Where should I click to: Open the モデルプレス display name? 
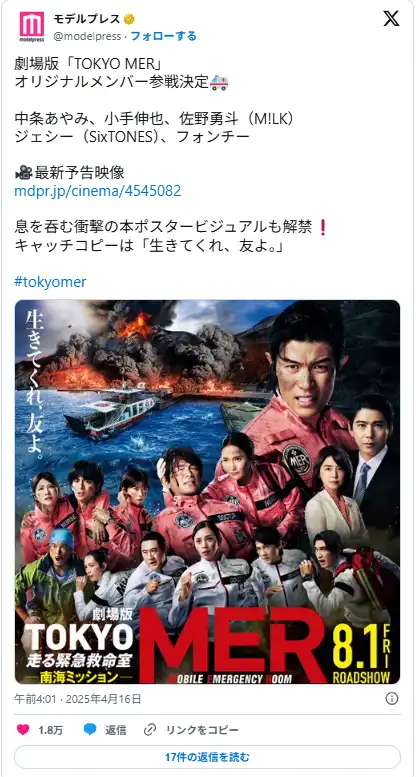(x=87, y=19)
